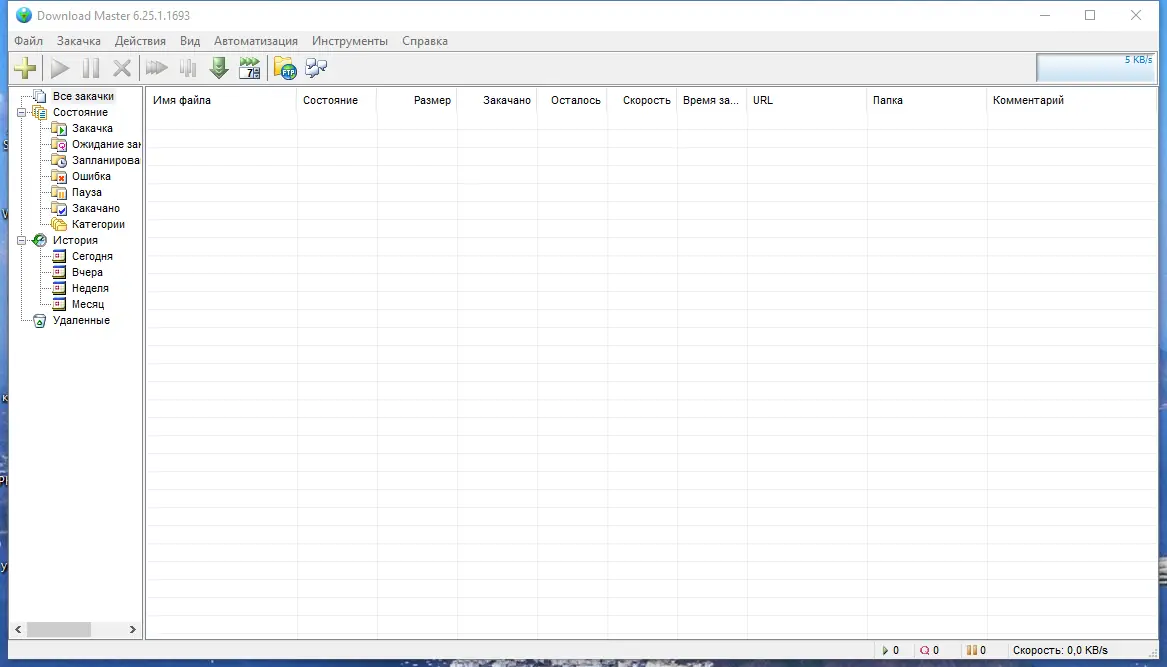Viewport: 1167px width, 667px height.
Task: Select the Закачано tree item
Action: tap(95, 208)
